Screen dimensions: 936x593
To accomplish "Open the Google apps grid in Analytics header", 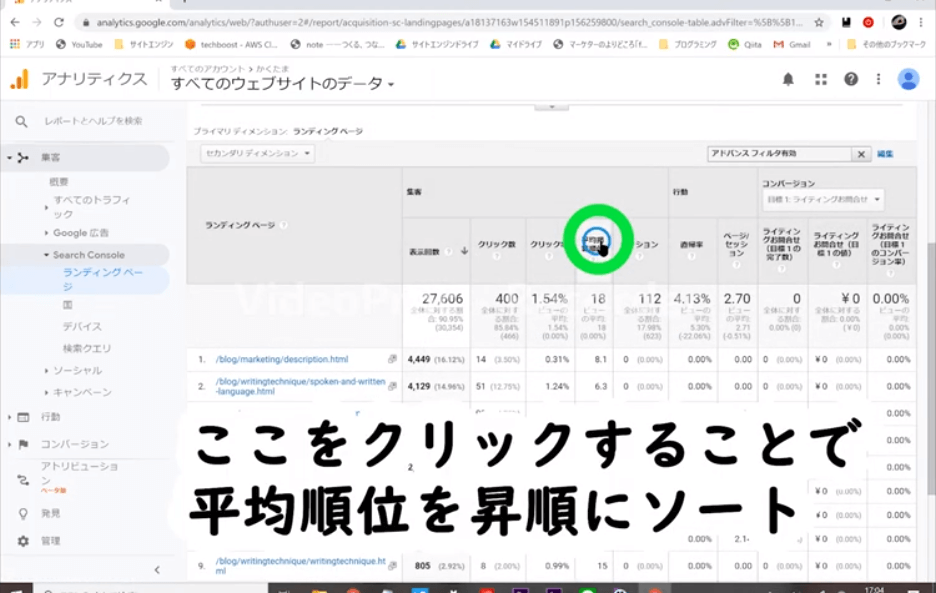I will 821,79.
